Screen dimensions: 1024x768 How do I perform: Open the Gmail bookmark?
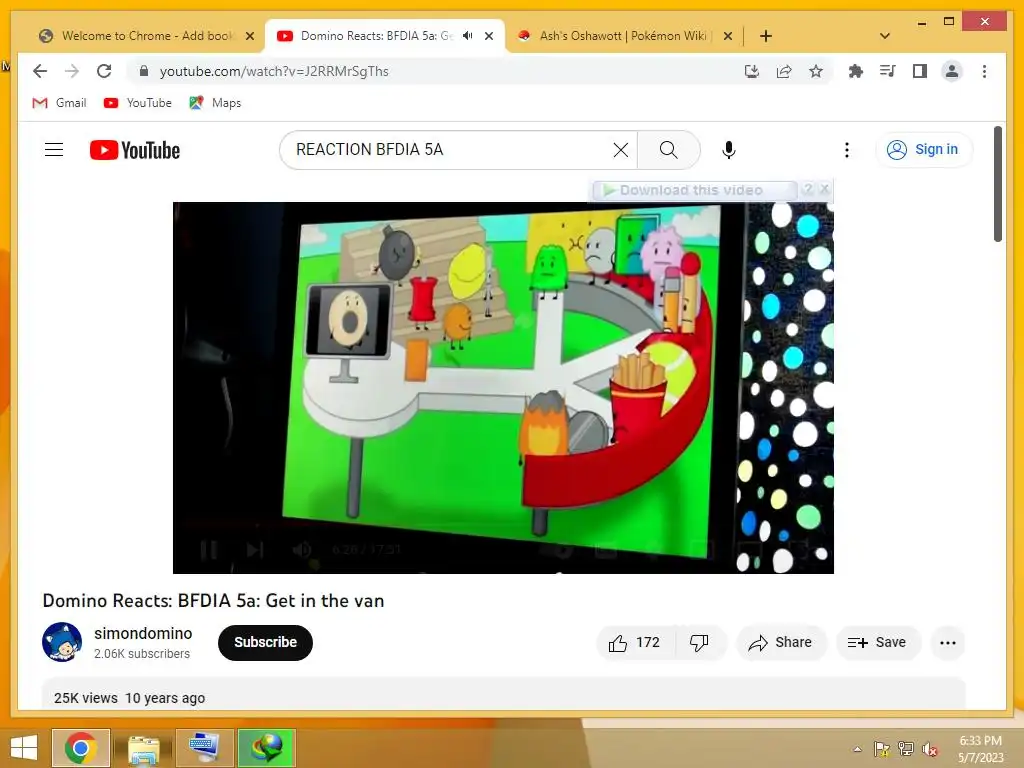pyautogui.click(x=59, y=103)
